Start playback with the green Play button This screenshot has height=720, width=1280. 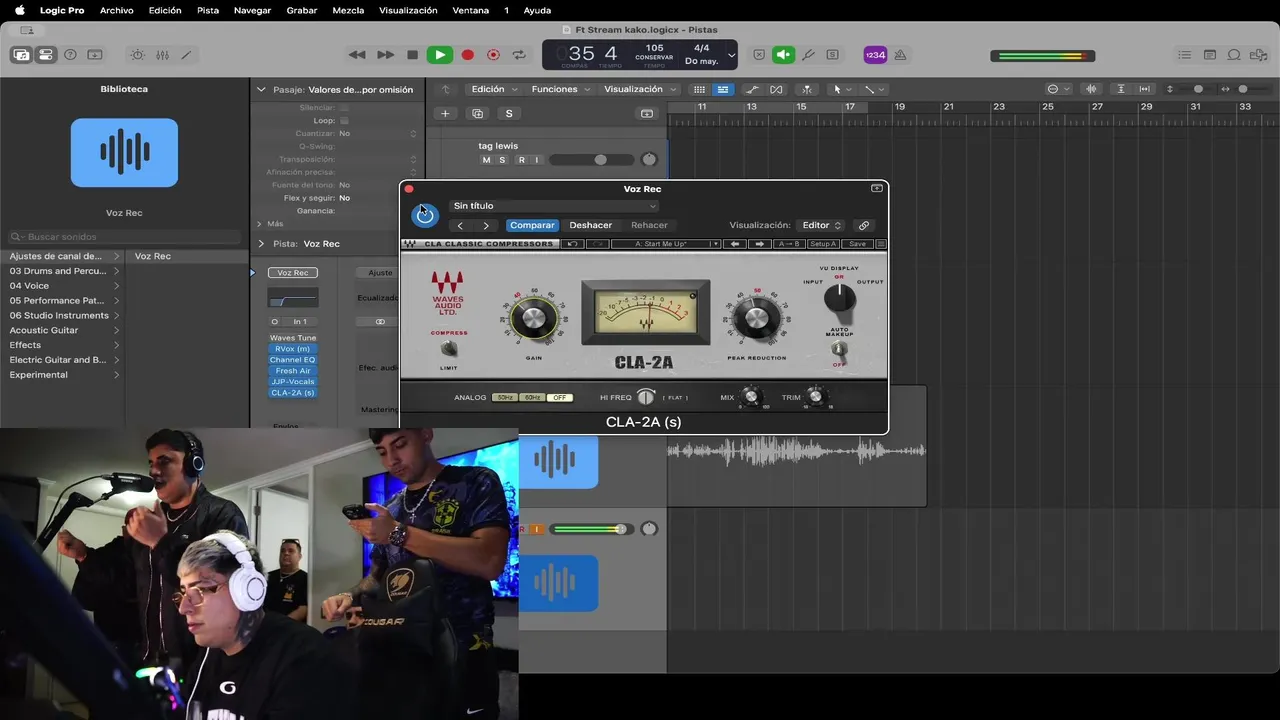pos(439,55)
